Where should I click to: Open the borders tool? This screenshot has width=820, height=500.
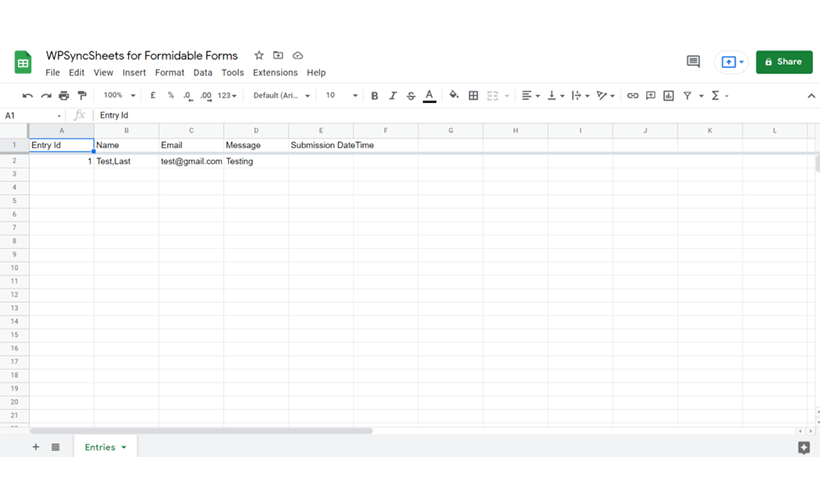[x=473, y=96]
